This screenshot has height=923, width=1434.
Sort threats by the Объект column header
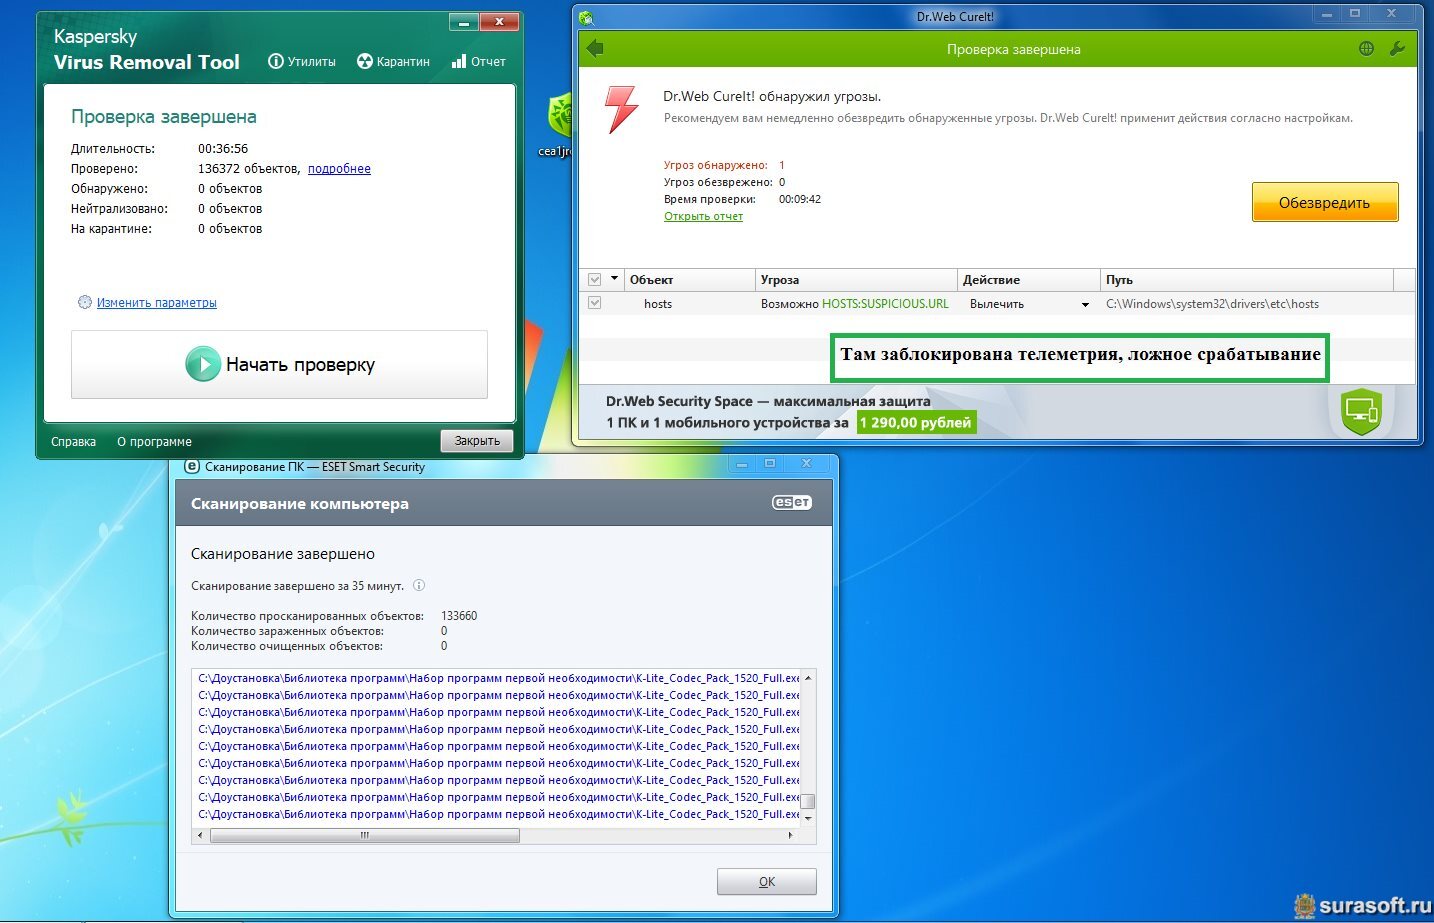click(x=689, y=280)
